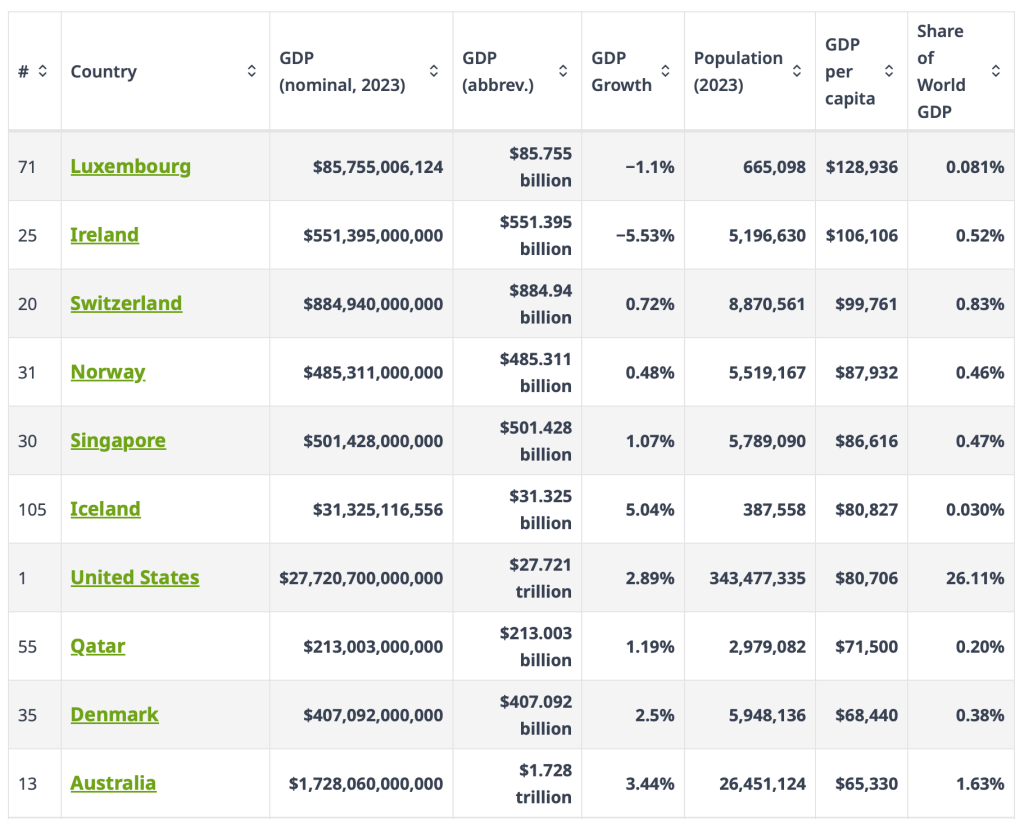Viewport: 1024px width, 819px height.
Task: Open the Luxembourg country link
Action: (130, 166)
